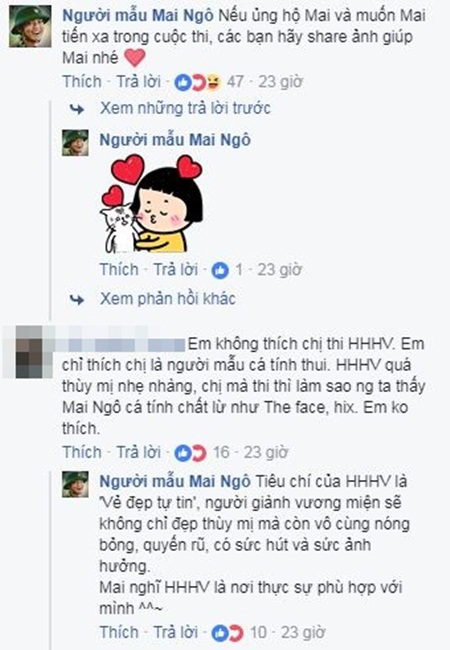Expand 'Xem những trả lời trước' previous replies
The height and width of the screenshot is (650, 450).
[185, 109]
